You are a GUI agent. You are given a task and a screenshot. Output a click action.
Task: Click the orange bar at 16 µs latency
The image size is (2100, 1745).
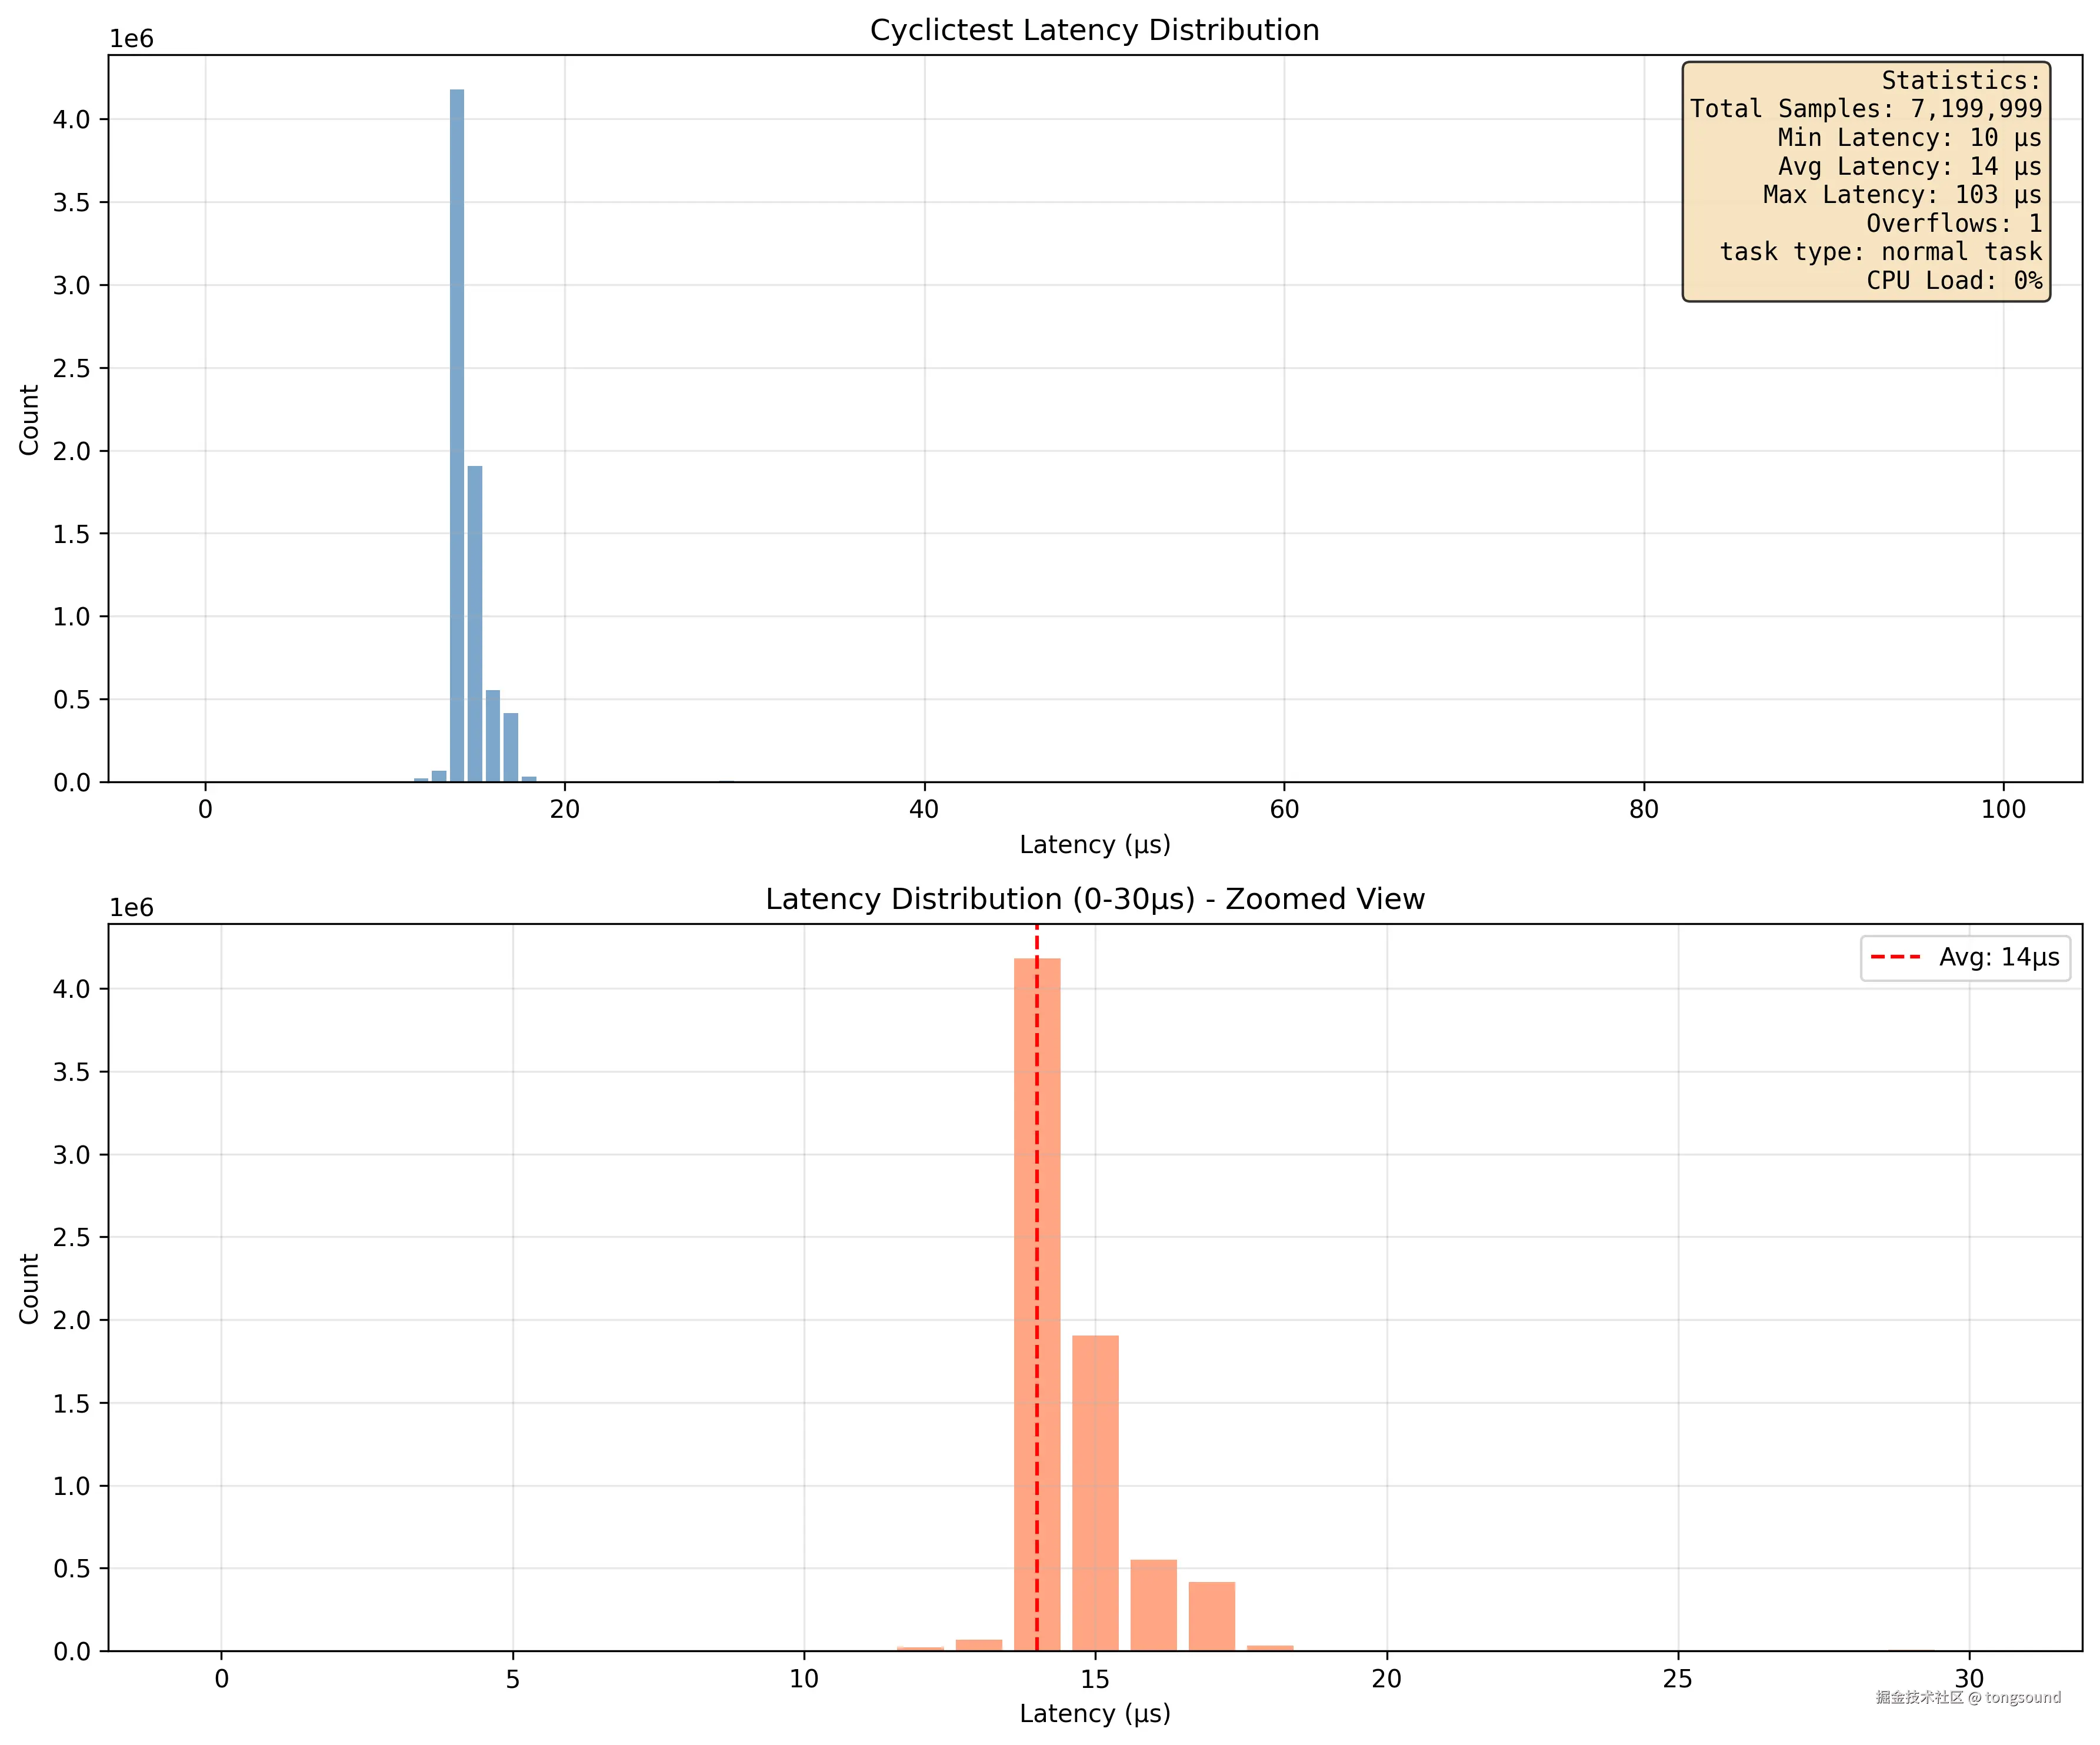[x=1153, y=1604]
